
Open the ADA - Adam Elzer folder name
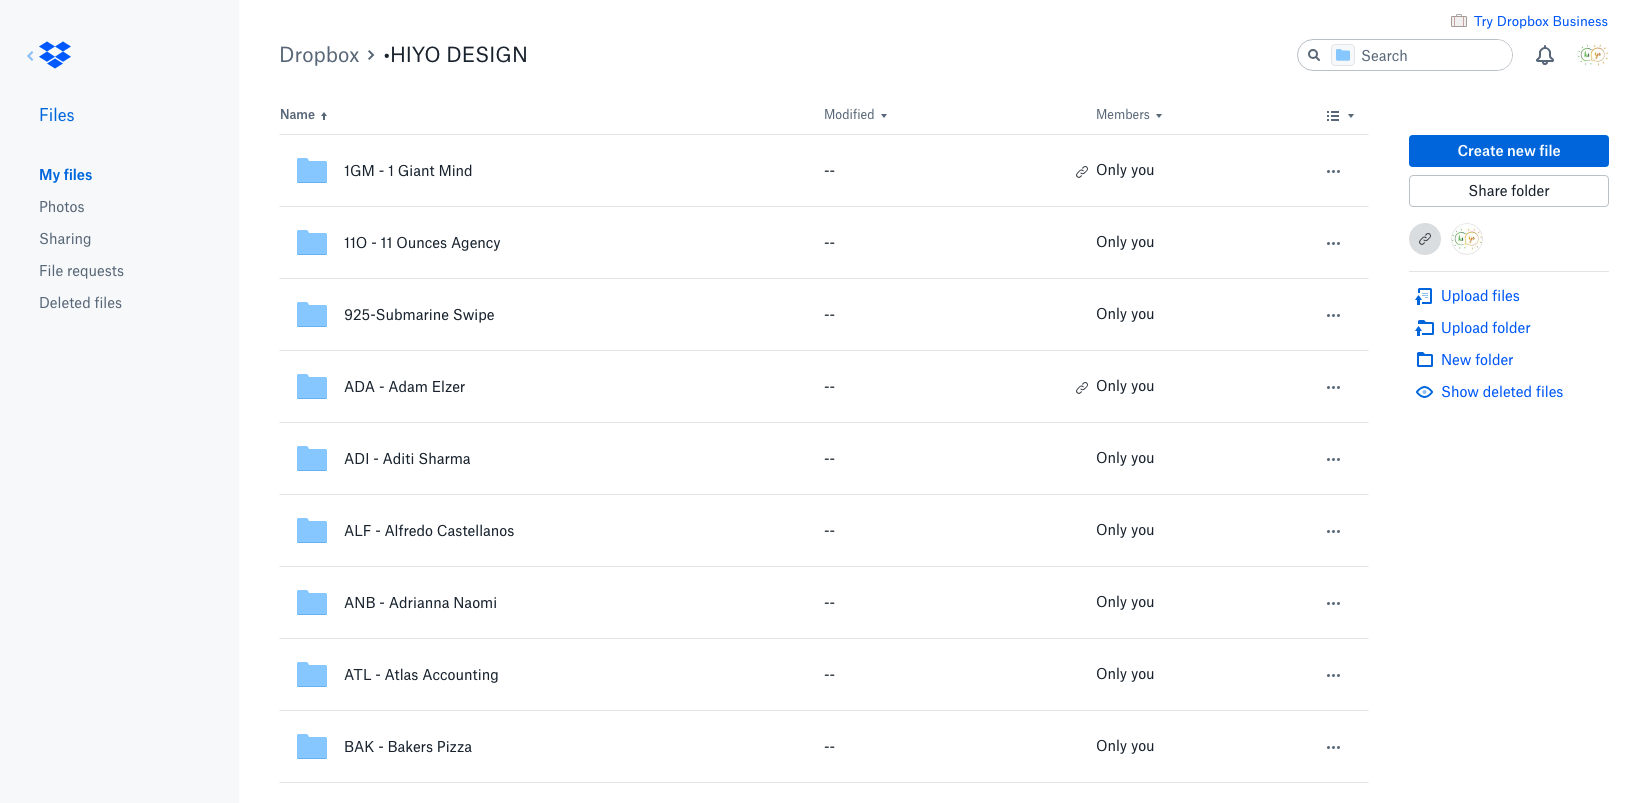pos(405,387)
